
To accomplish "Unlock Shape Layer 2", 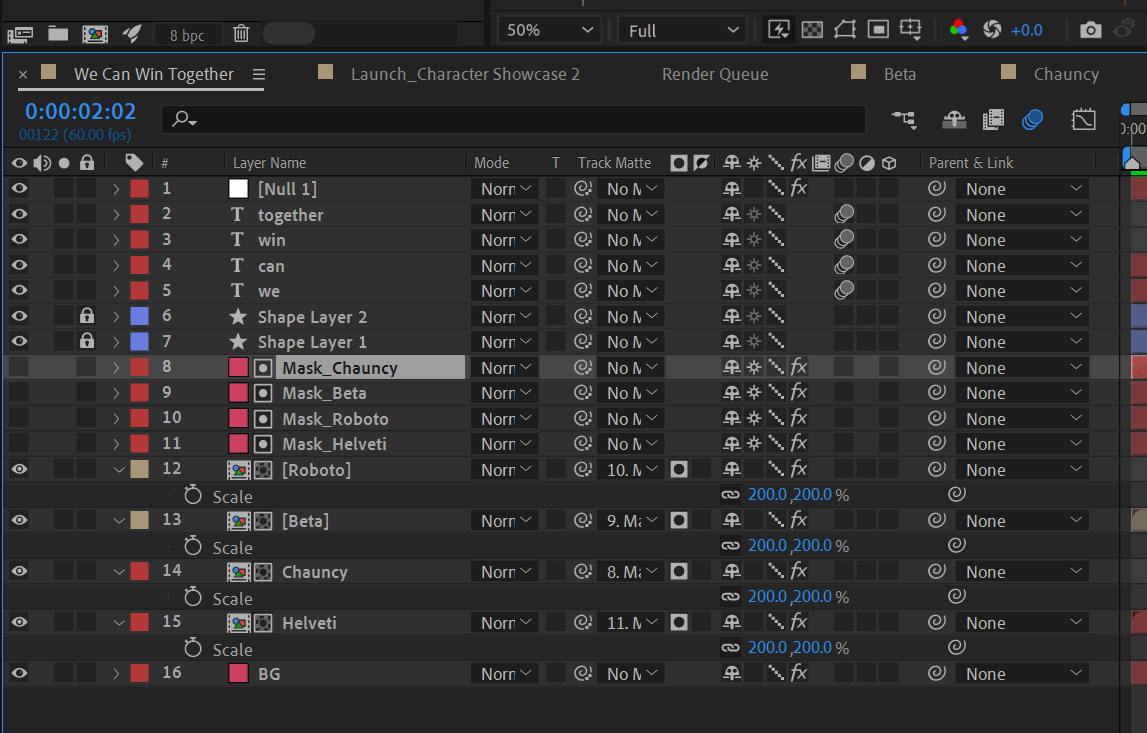I will click(86, 316).
